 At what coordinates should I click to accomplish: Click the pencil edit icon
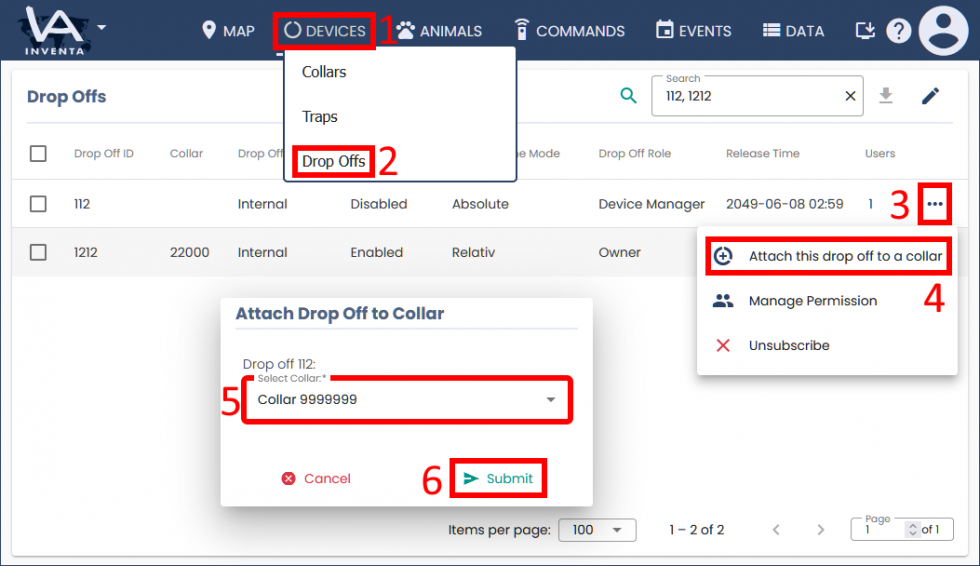tap(930, 96)
